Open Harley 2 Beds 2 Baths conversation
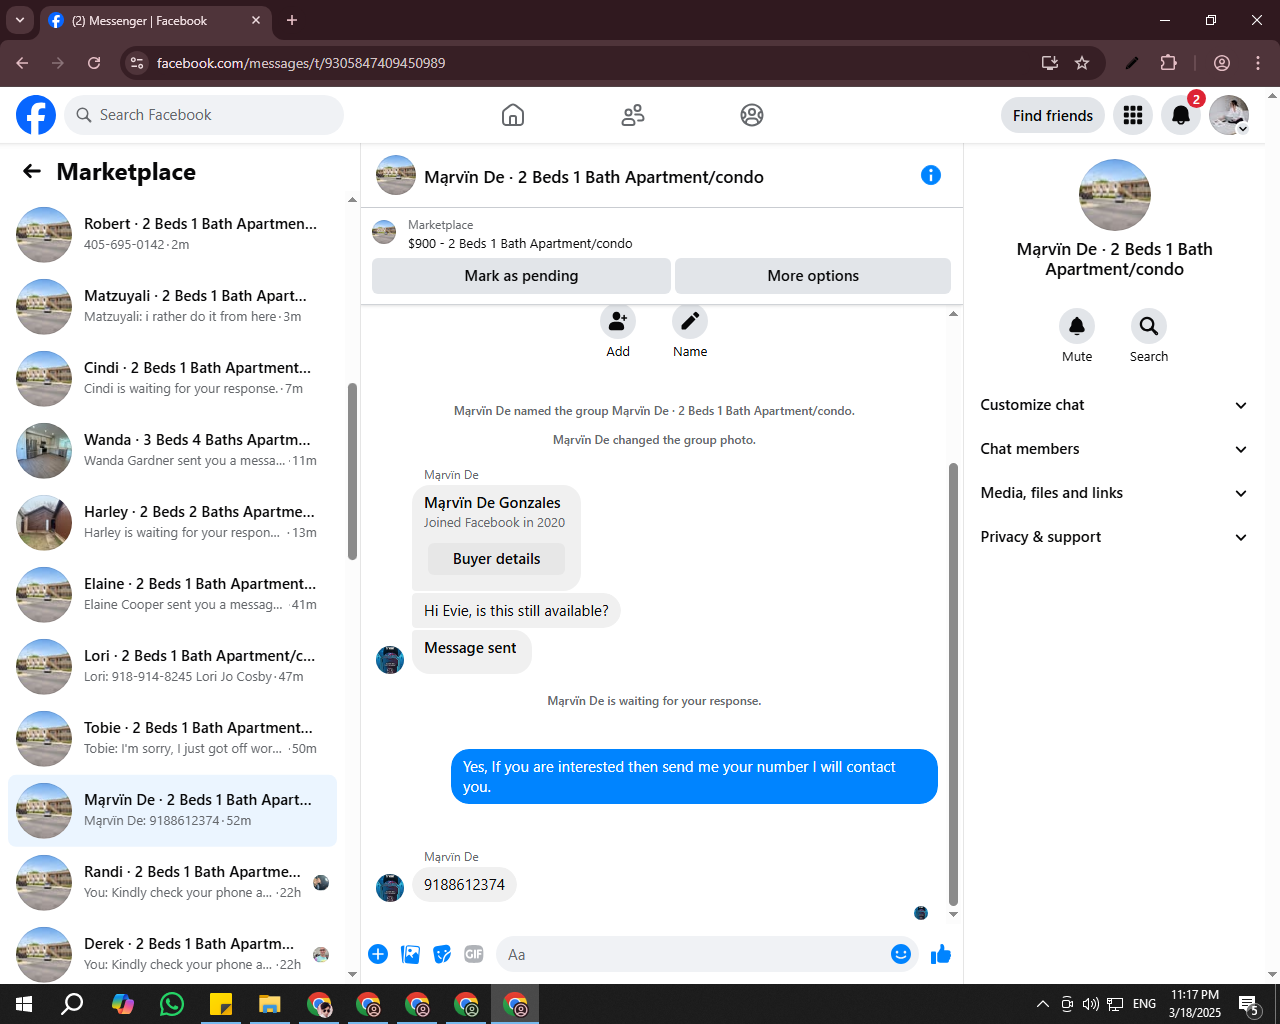1280x1024 pixels. tap(172, 523)
